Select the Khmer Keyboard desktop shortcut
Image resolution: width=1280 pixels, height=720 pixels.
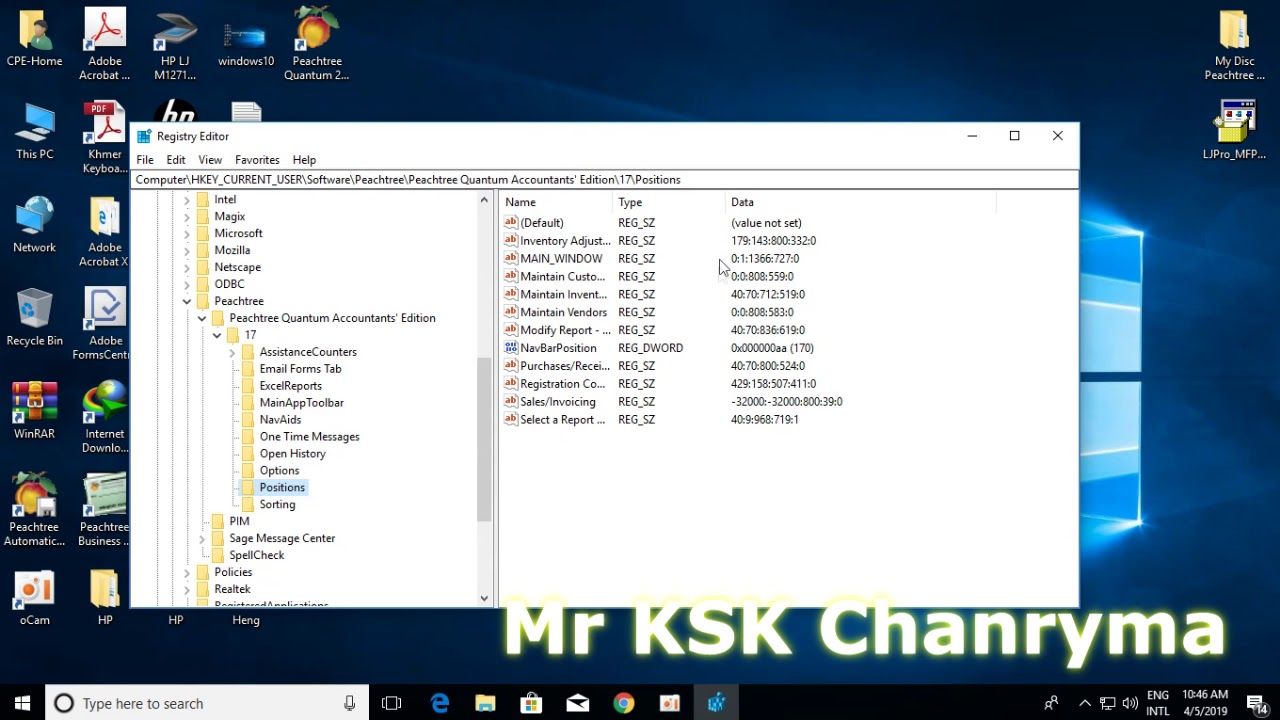click(105, 138)
